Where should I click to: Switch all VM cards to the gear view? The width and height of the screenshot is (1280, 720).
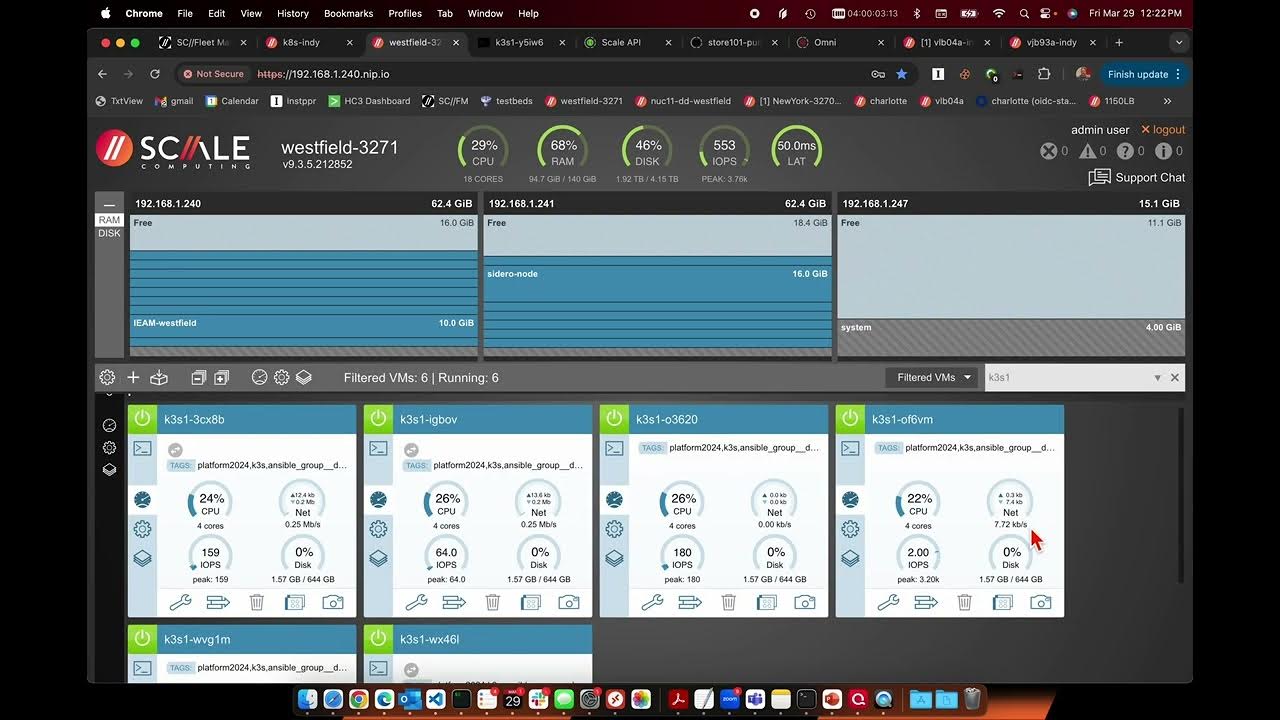[282, 377]
